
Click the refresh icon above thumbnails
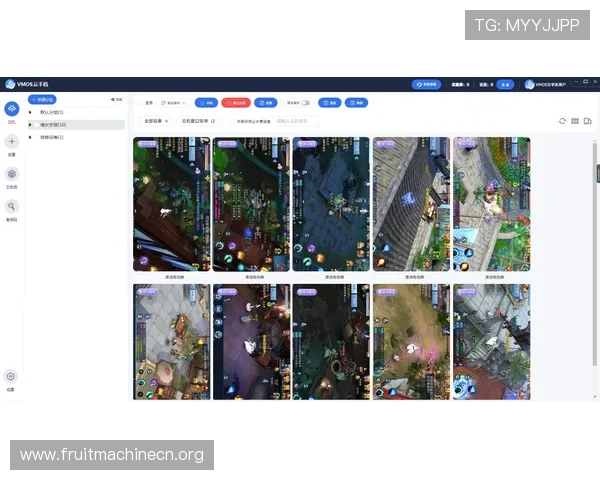coord(562,121)
